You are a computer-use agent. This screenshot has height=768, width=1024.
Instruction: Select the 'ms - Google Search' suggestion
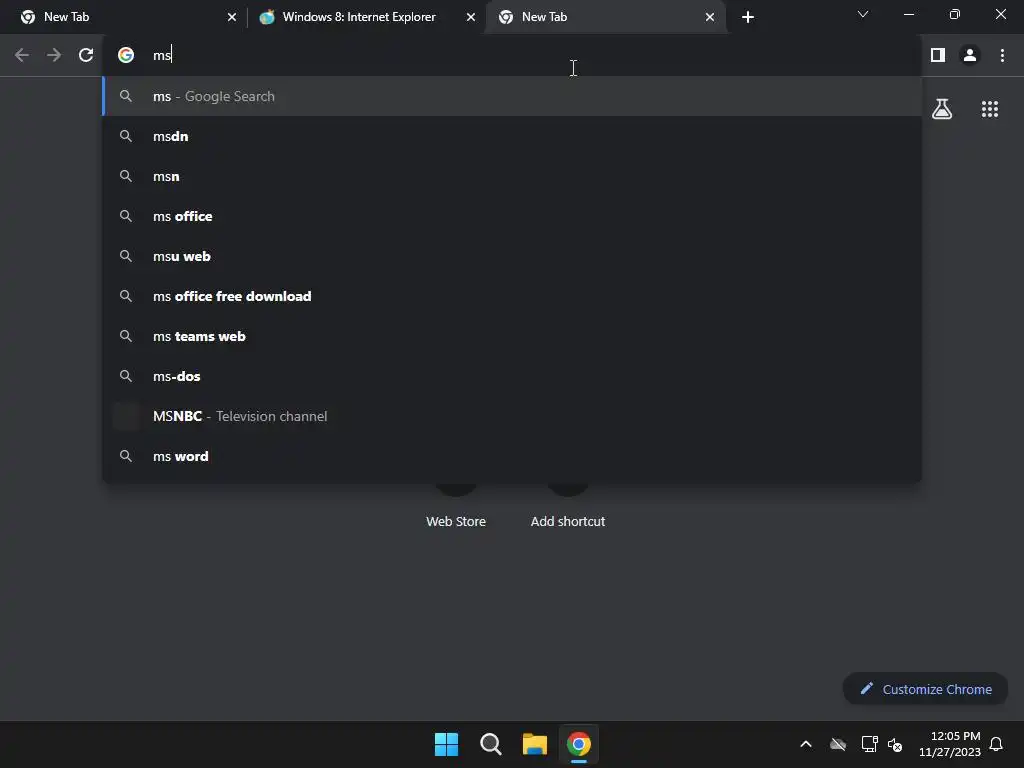tap(512, 97)
